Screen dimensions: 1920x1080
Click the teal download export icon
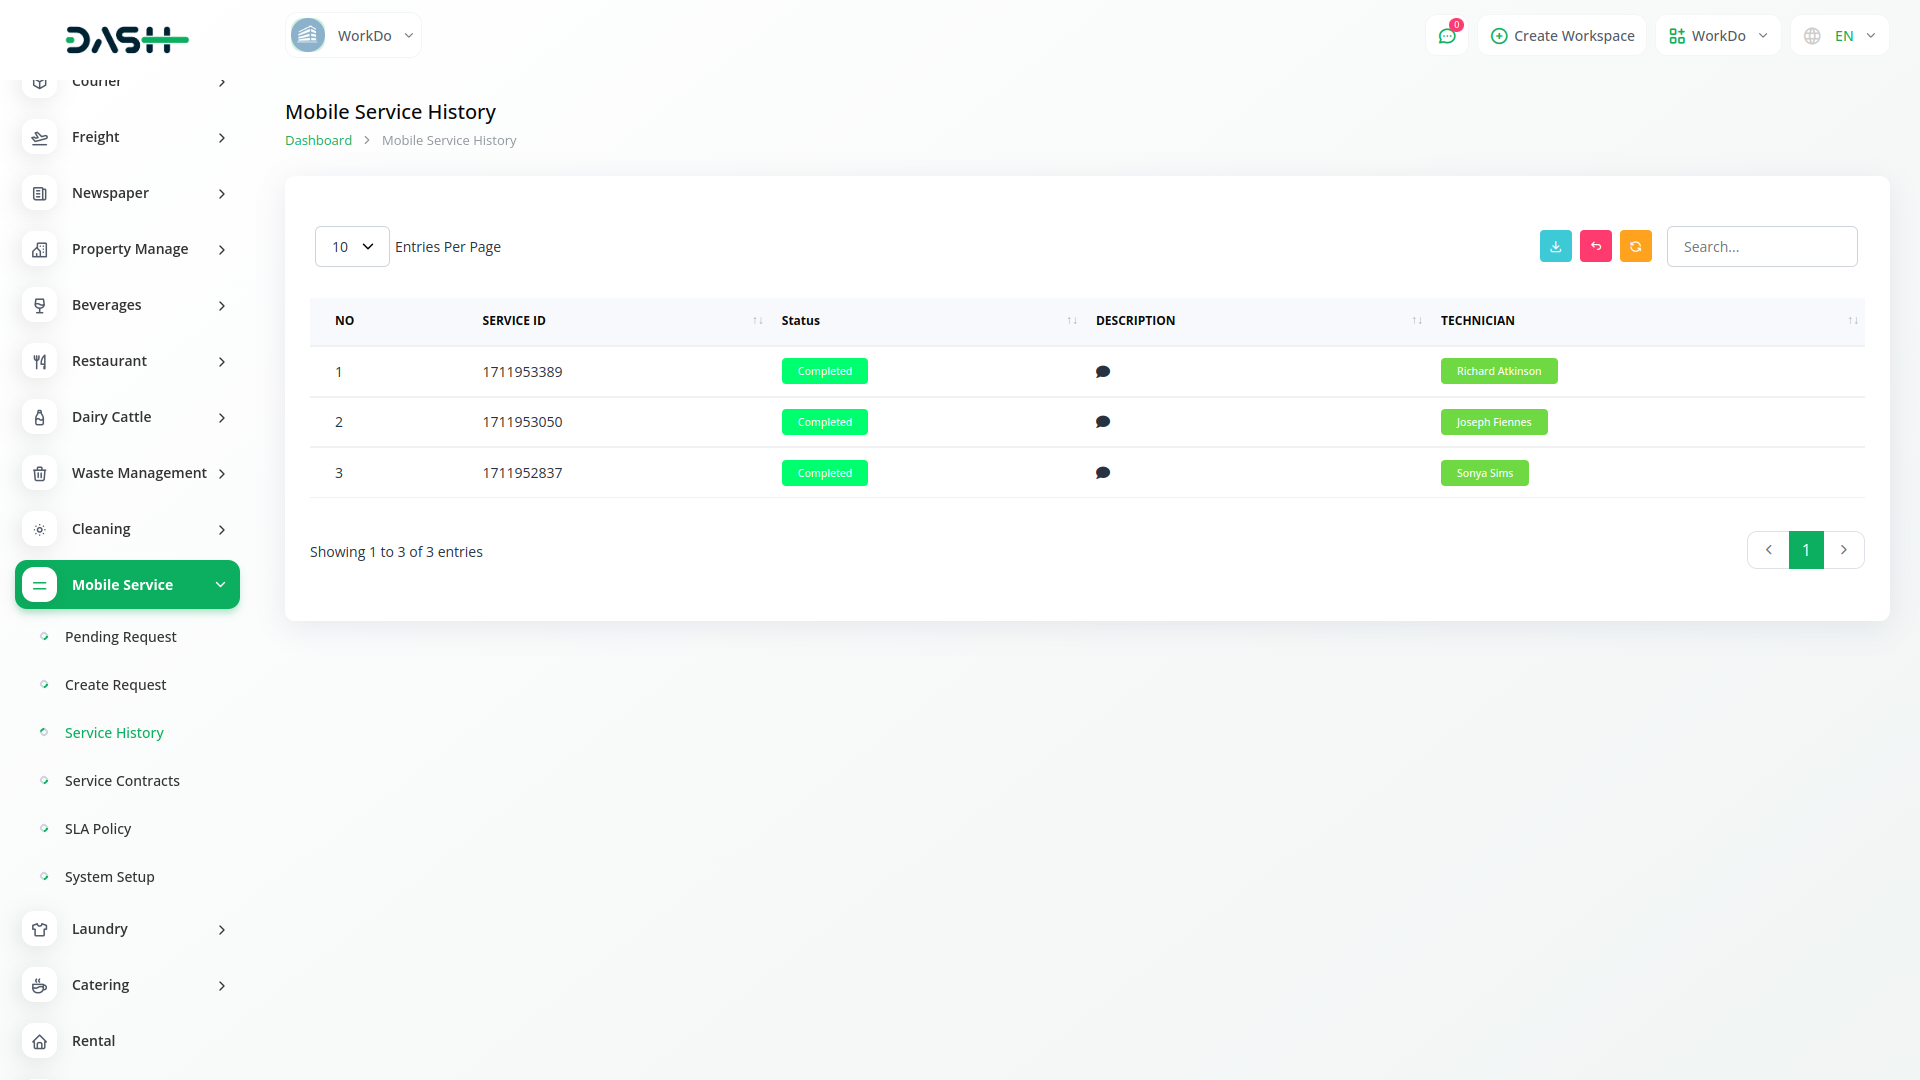(1555, 246)
